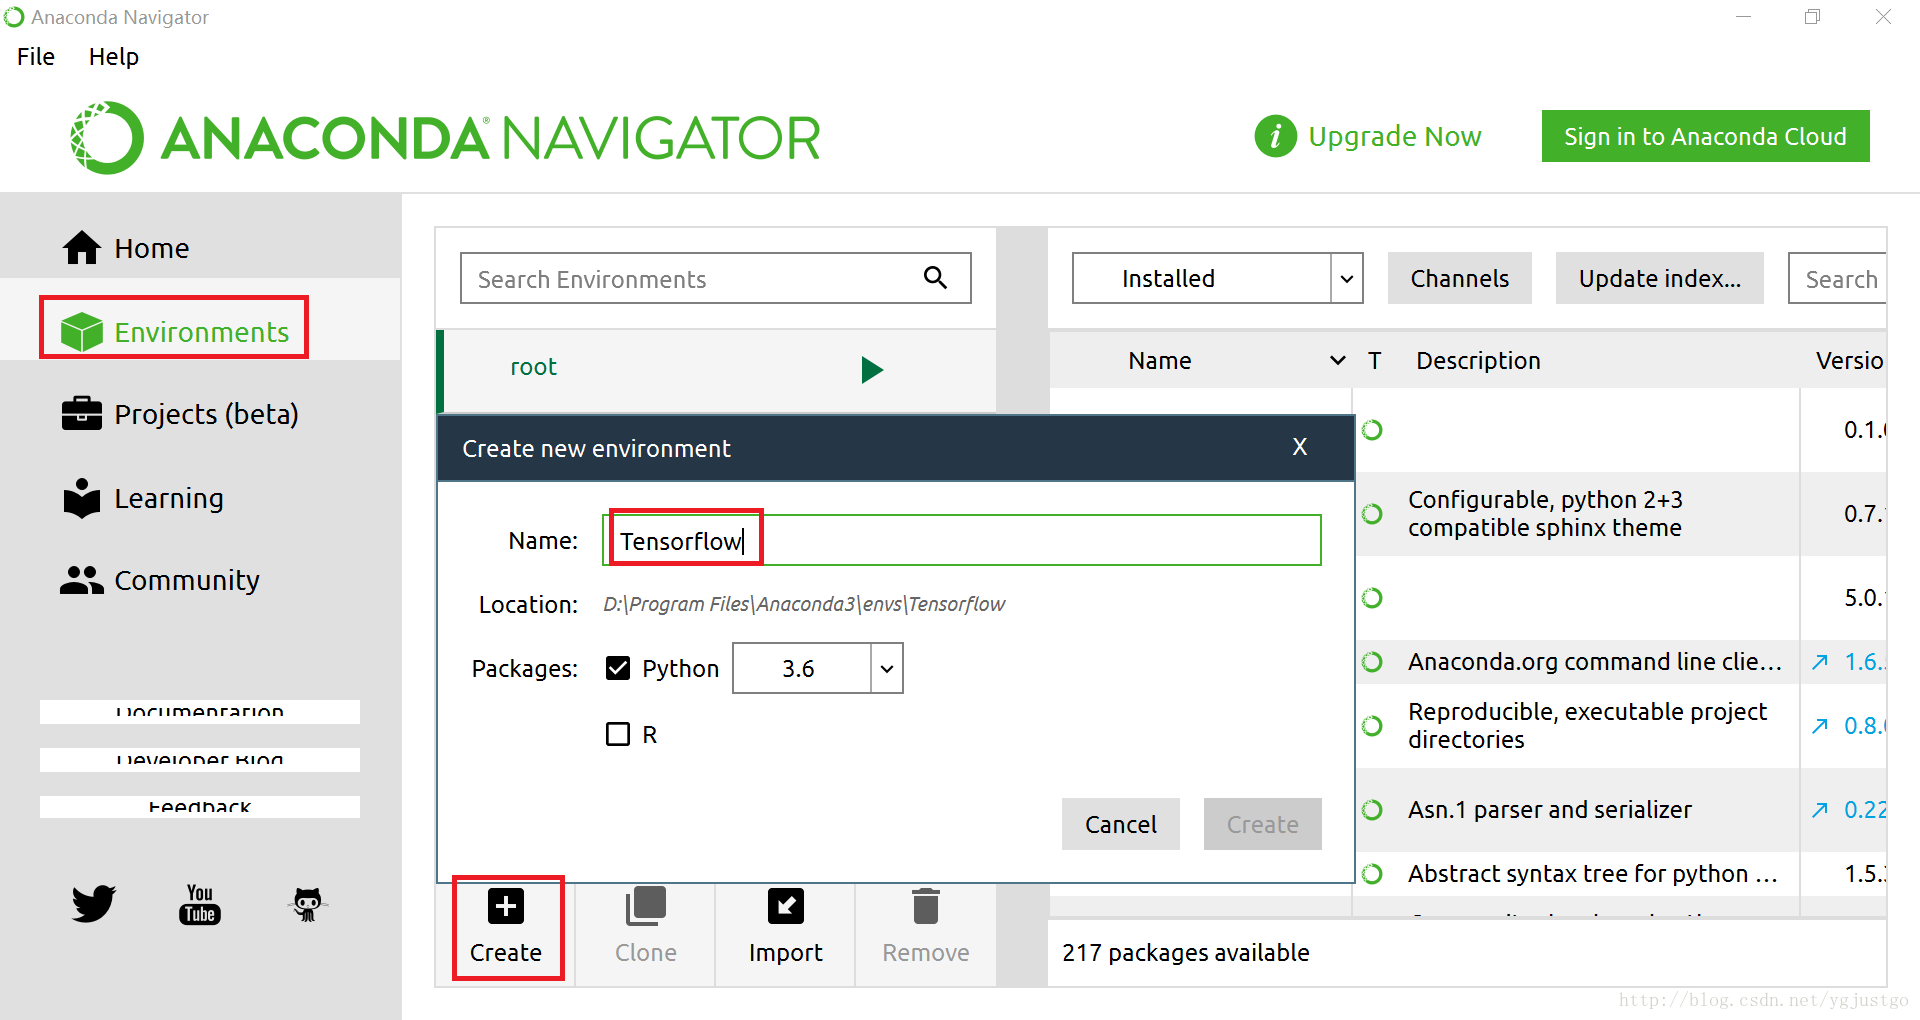Click upgrade arrow for Reproducible executable project row

tap(1820, 726)
